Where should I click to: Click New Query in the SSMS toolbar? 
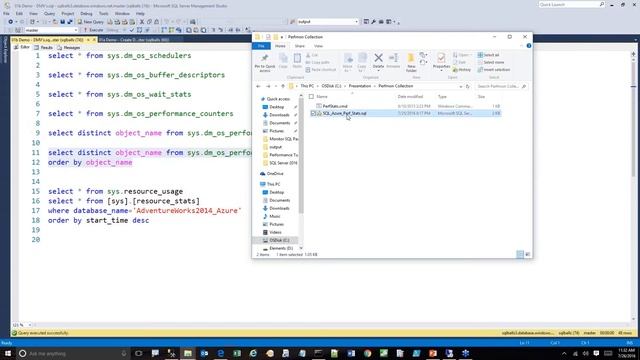91,22
